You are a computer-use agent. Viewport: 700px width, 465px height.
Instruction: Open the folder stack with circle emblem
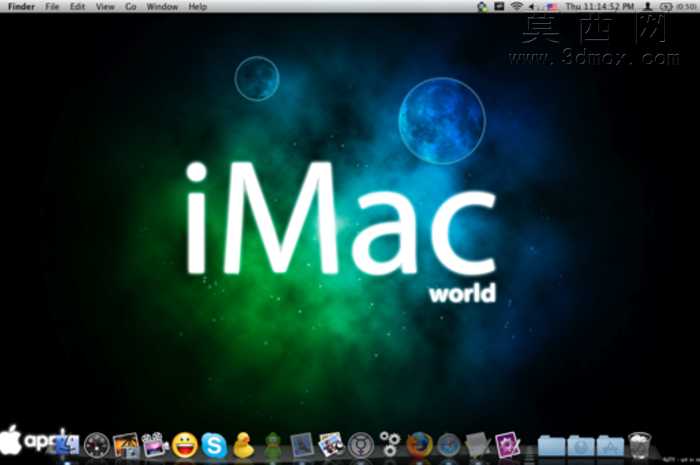581,445
